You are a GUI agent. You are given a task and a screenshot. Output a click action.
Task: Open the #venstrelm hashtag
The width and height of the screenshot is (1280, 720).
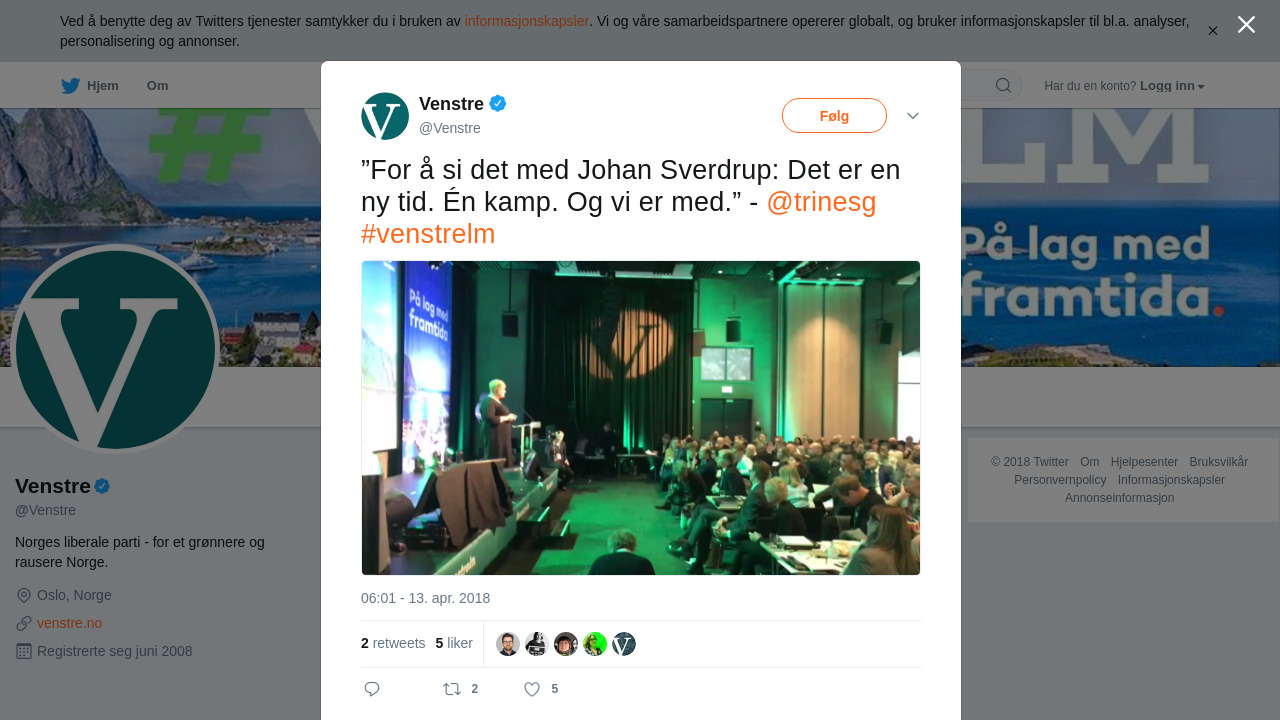point(428,234)
